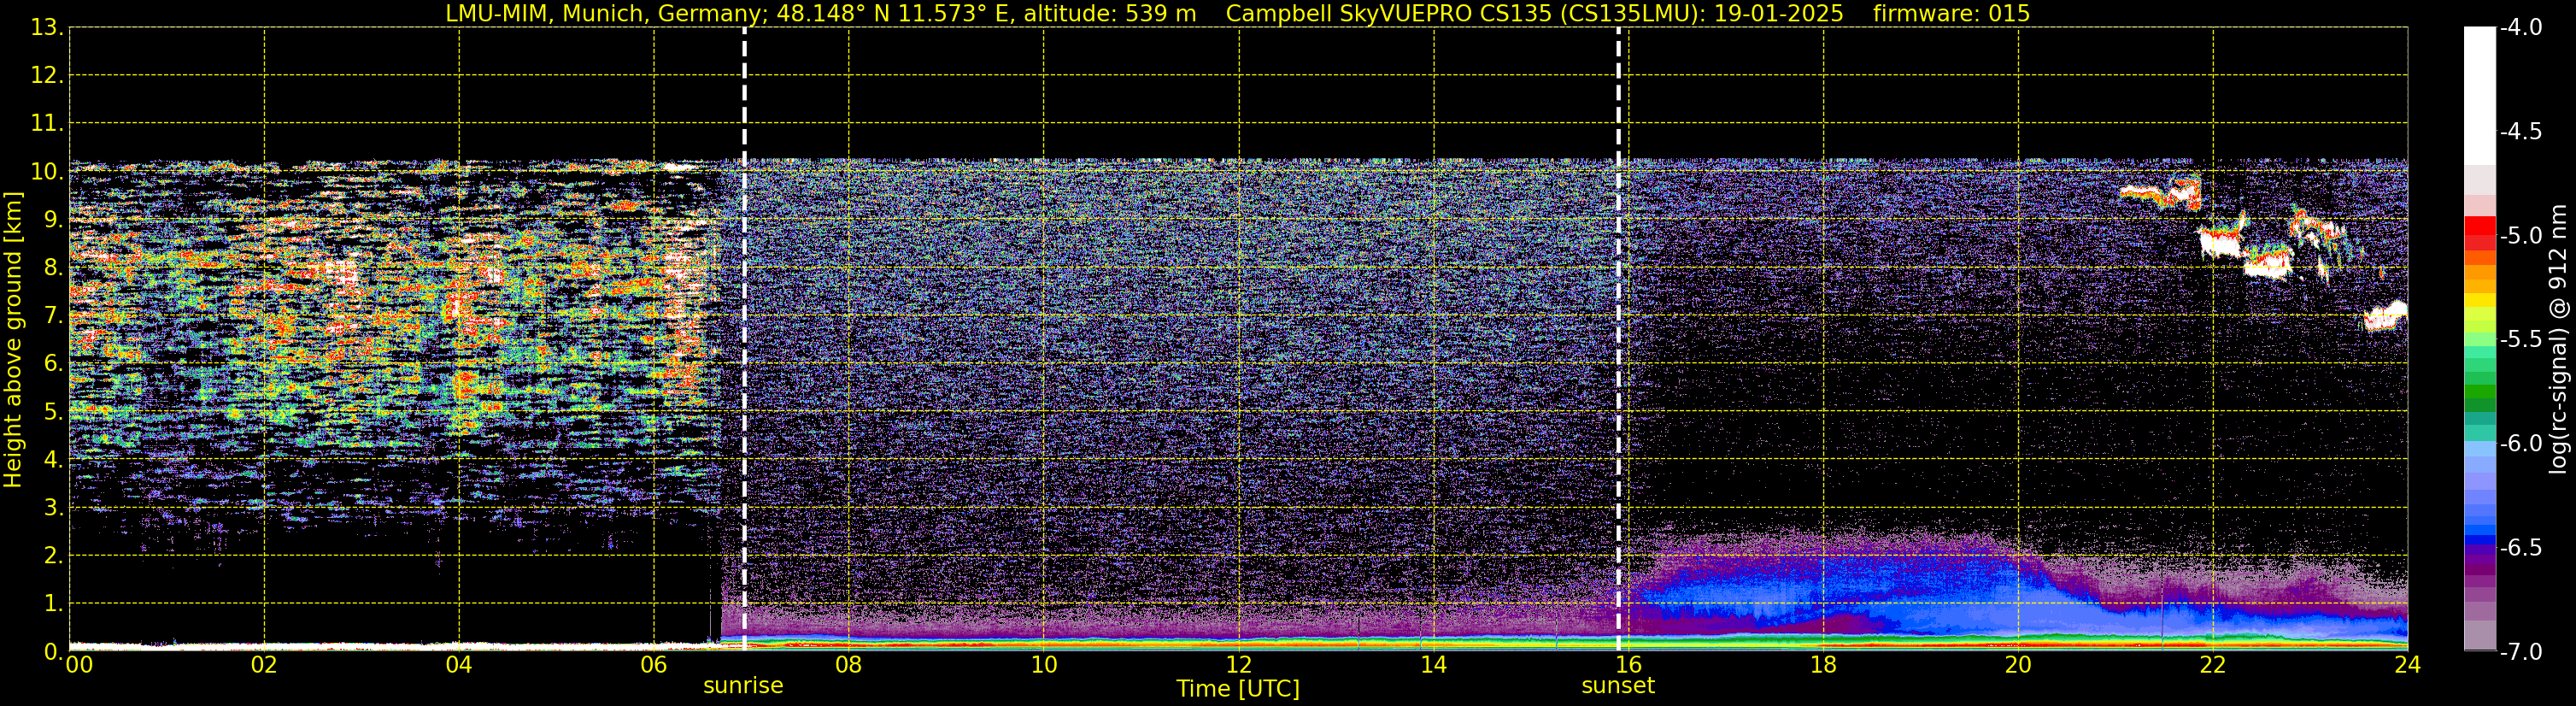2576x706 pixels.
Task: Click the 'log(rc-signal) @ 912 nm' colorbar label
Action: click(2558, 339)
